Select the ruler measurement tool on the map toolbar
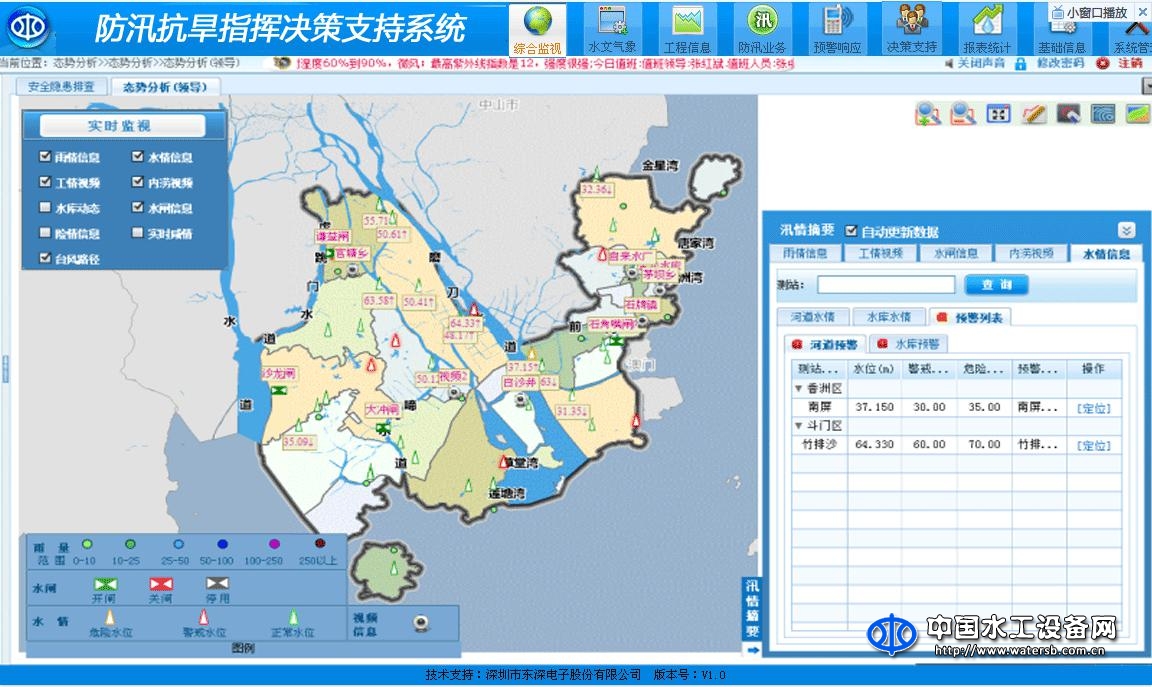 [x=1034, y=114]
